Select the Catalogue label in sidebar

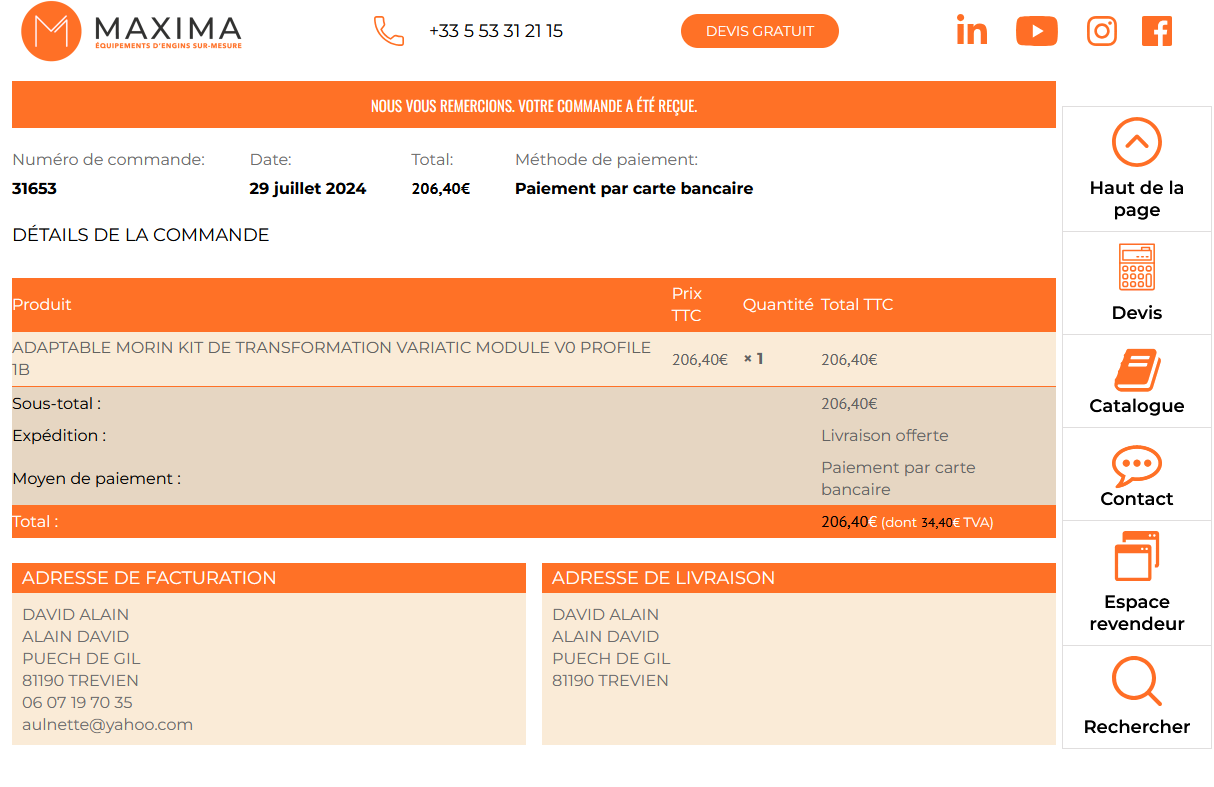(1136, 406)
